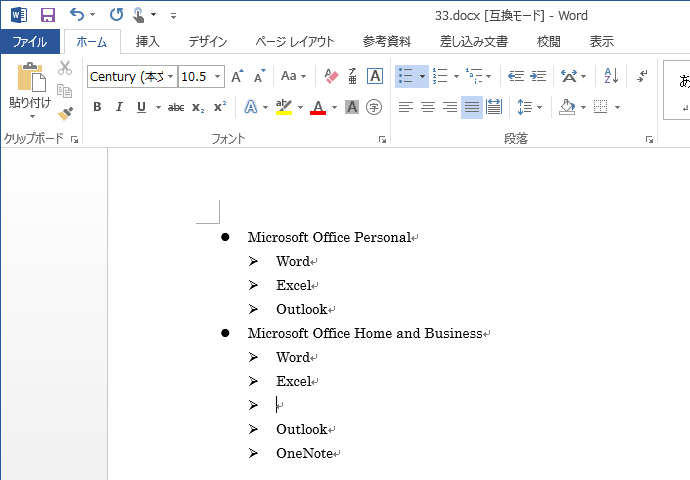Align text right
The width and height of the screenshot is (690, 480).
450,107
